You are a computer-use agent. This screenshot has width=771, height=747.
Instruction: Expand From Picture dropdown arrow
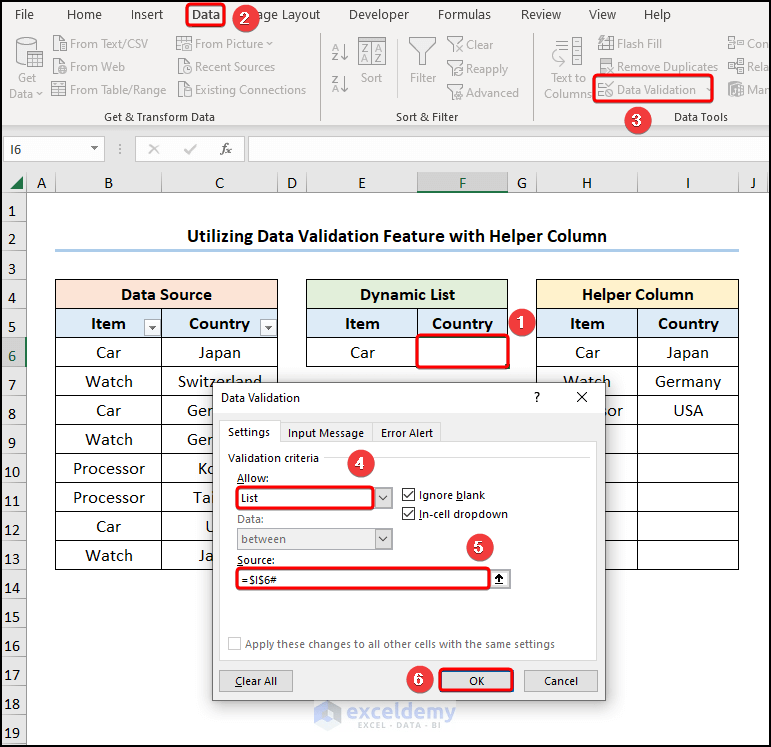269,44
